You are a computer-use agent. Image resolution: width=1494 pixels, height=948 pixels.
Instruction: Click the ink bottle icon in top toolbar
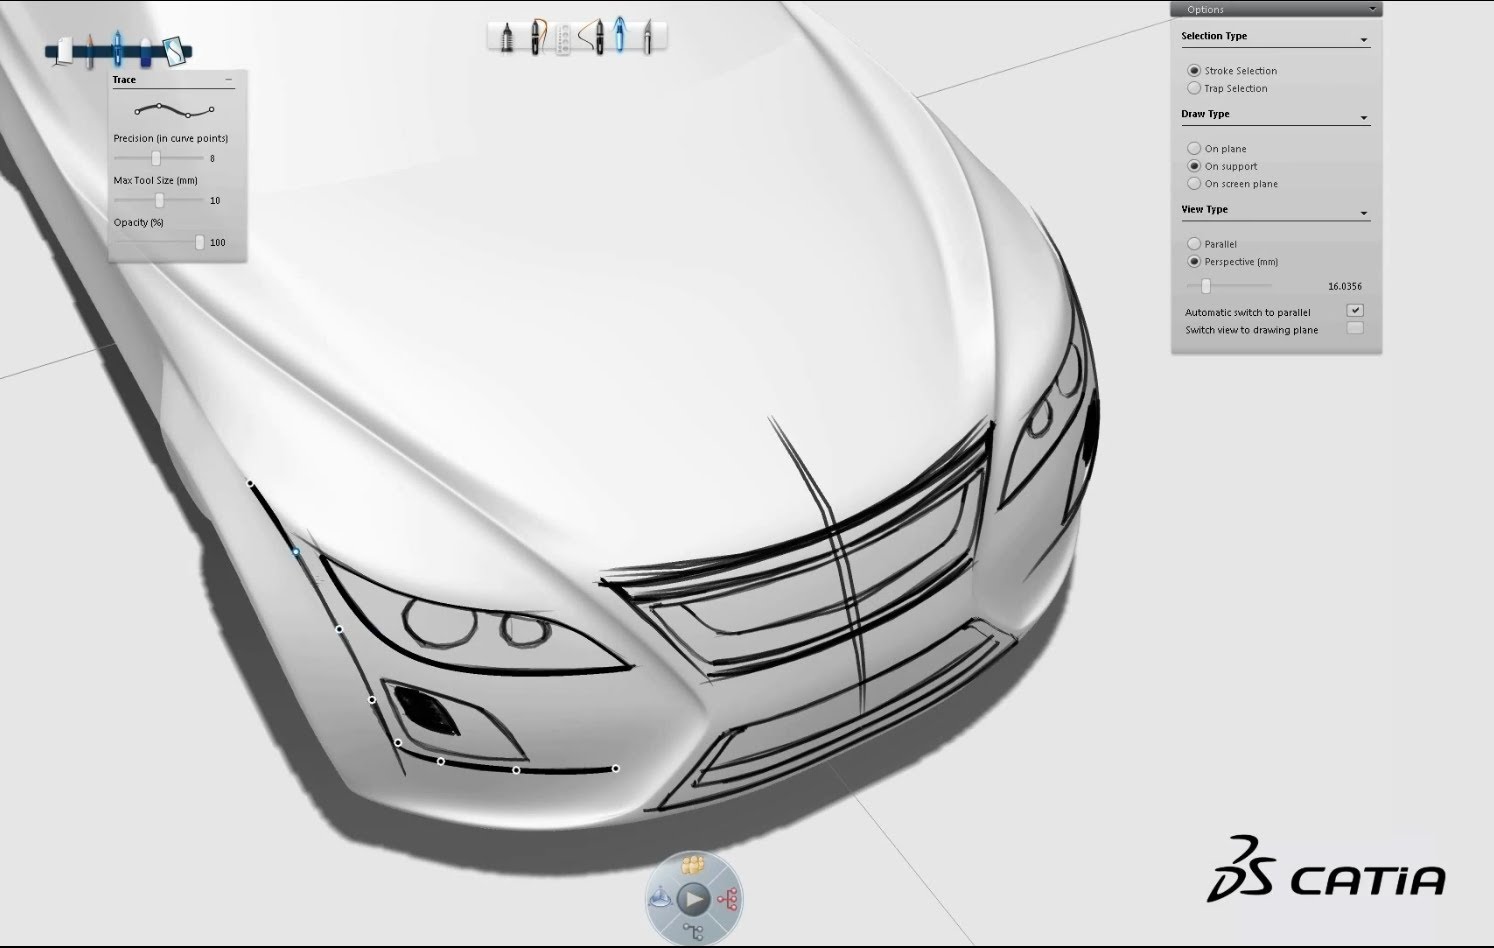(x=506, y=39)
